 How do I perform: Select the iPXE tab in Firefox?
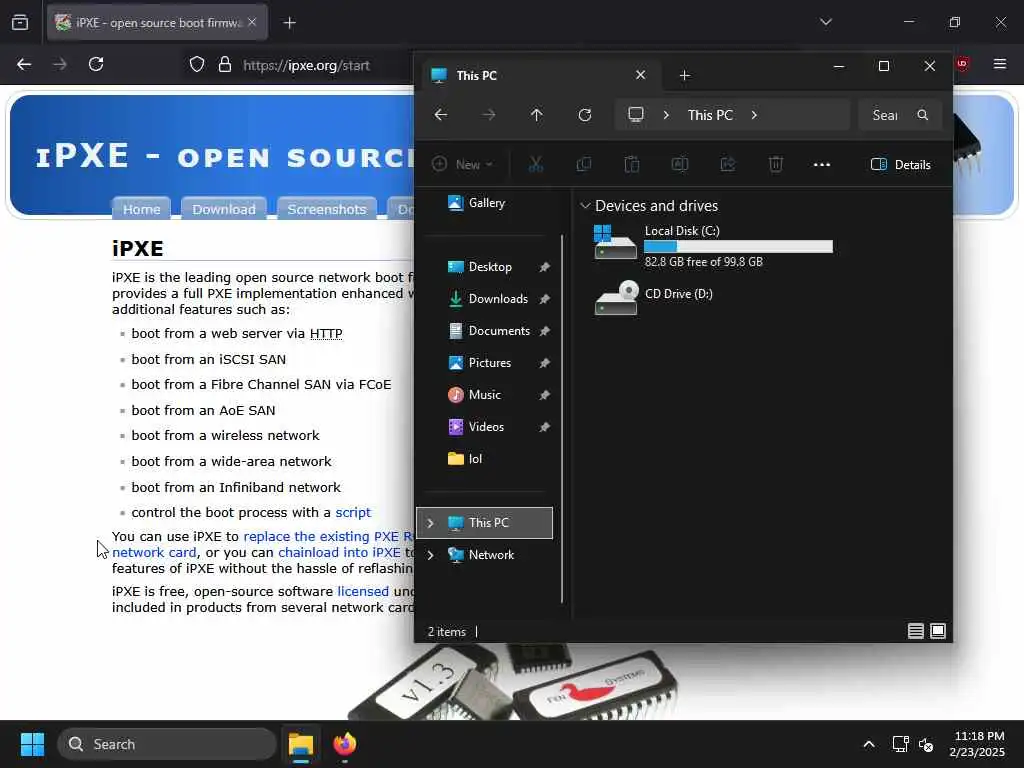click(157, 23)
